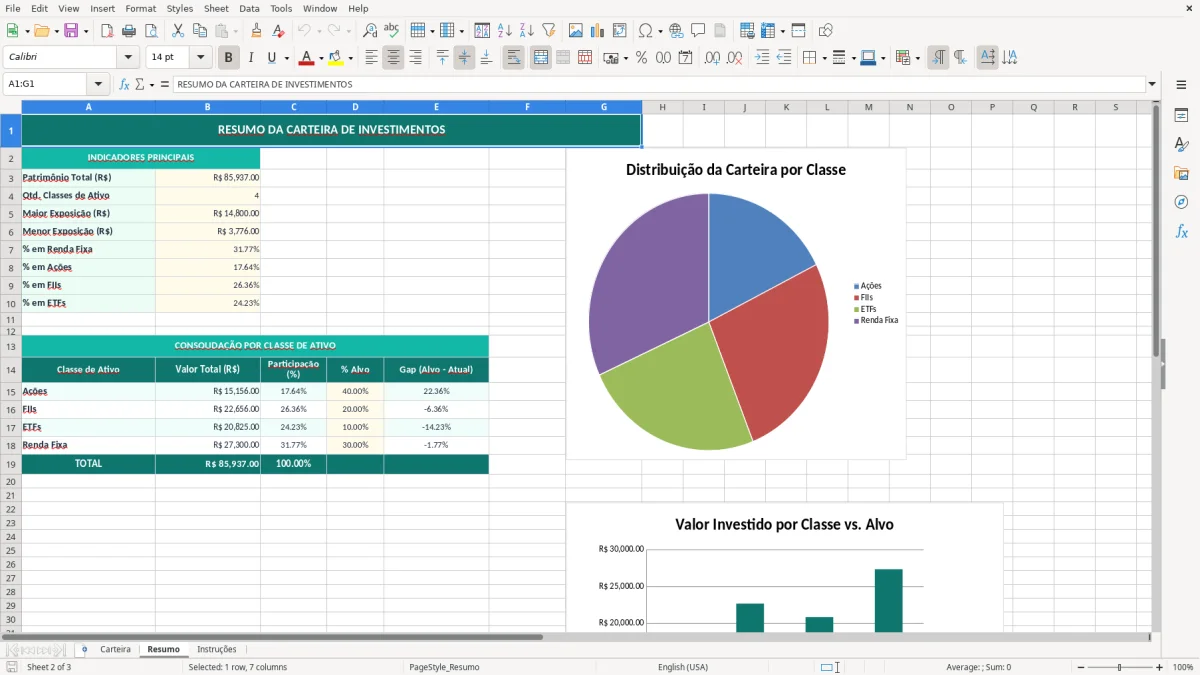Screen dimensions: 1200x675
Task: Toggle AutoFilter funnel icon
Action: pyautogui.click(x=548, y=31)
